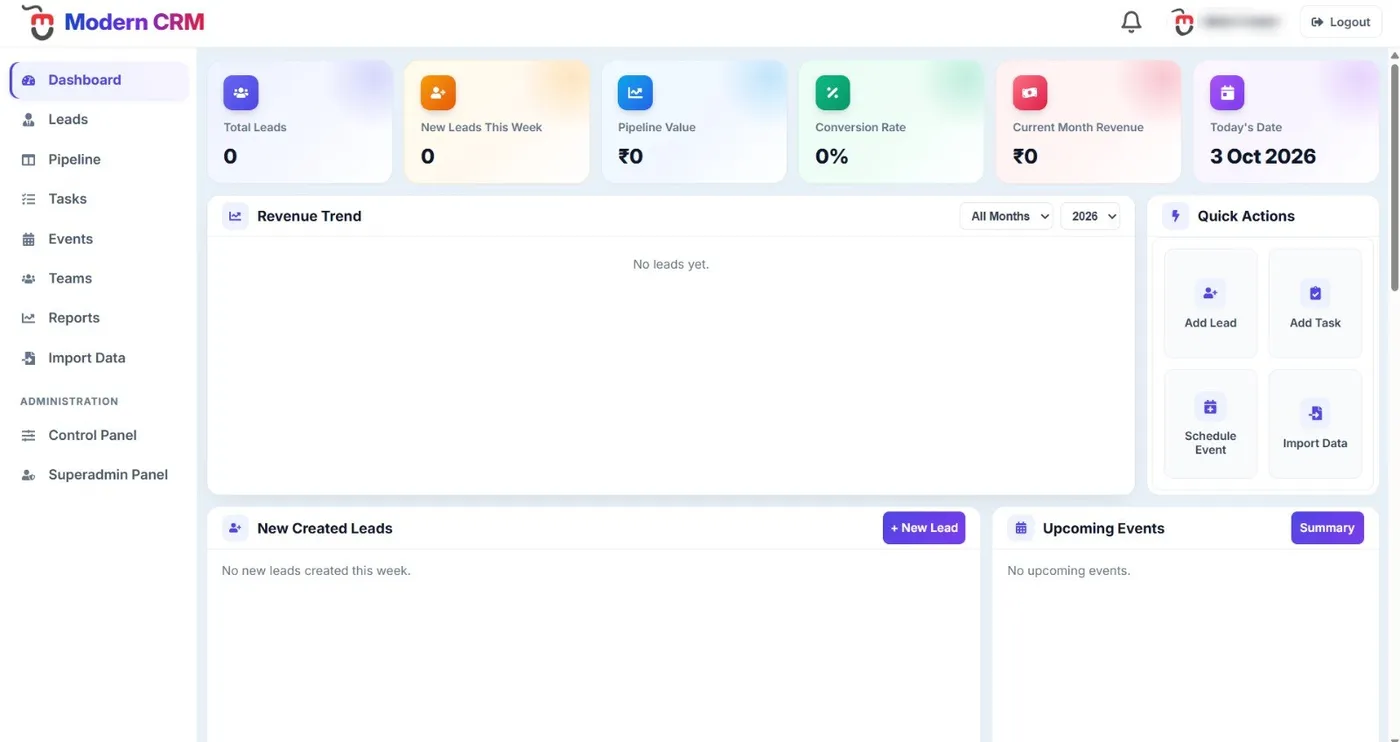Screen dimensions: 1400x742
Task: Open Leads from the sidebar
Action: pos(99,120)
